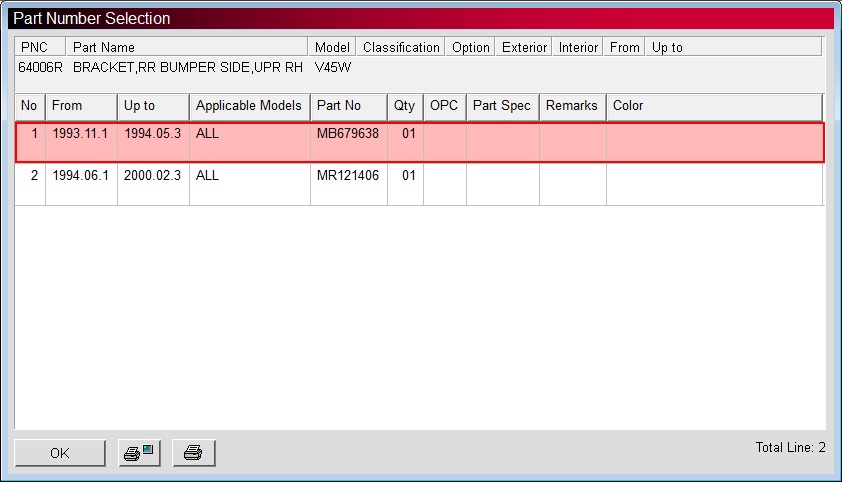
Task: Click the lower From column header
Action: [x=81, y=106]
